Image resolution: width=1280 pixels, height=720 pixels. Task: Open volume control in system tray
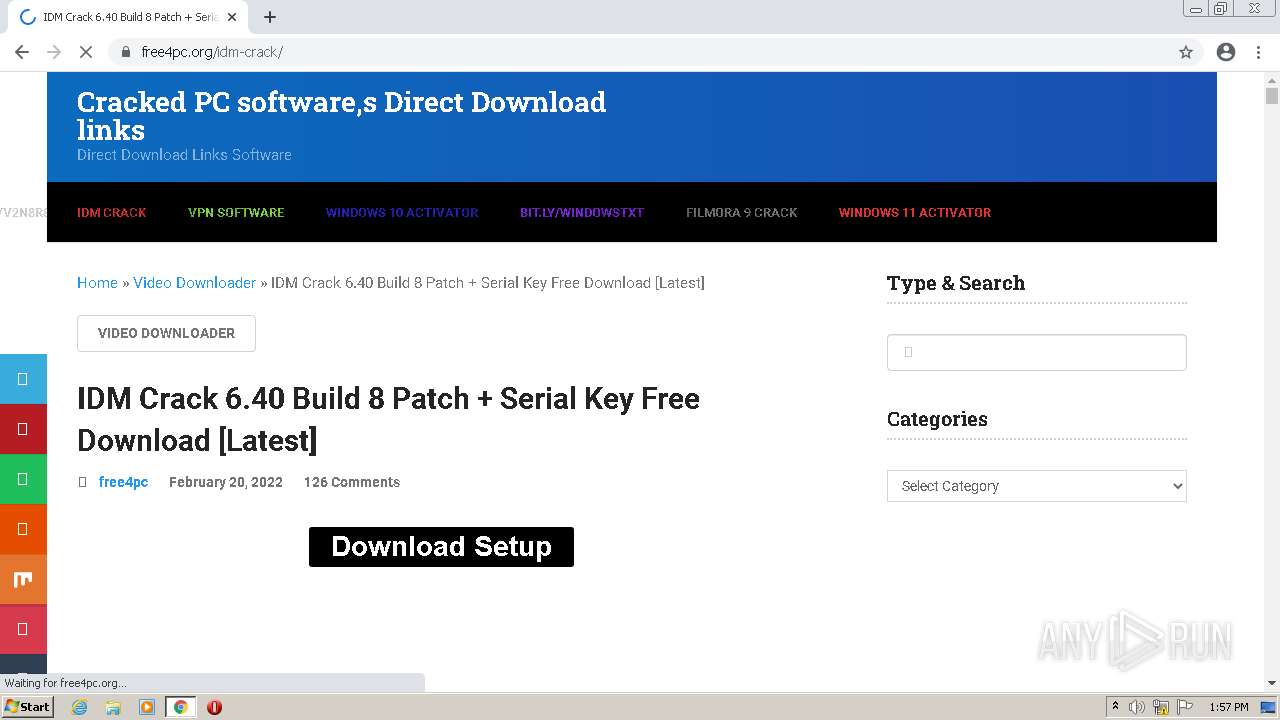tap(1137, 707)
